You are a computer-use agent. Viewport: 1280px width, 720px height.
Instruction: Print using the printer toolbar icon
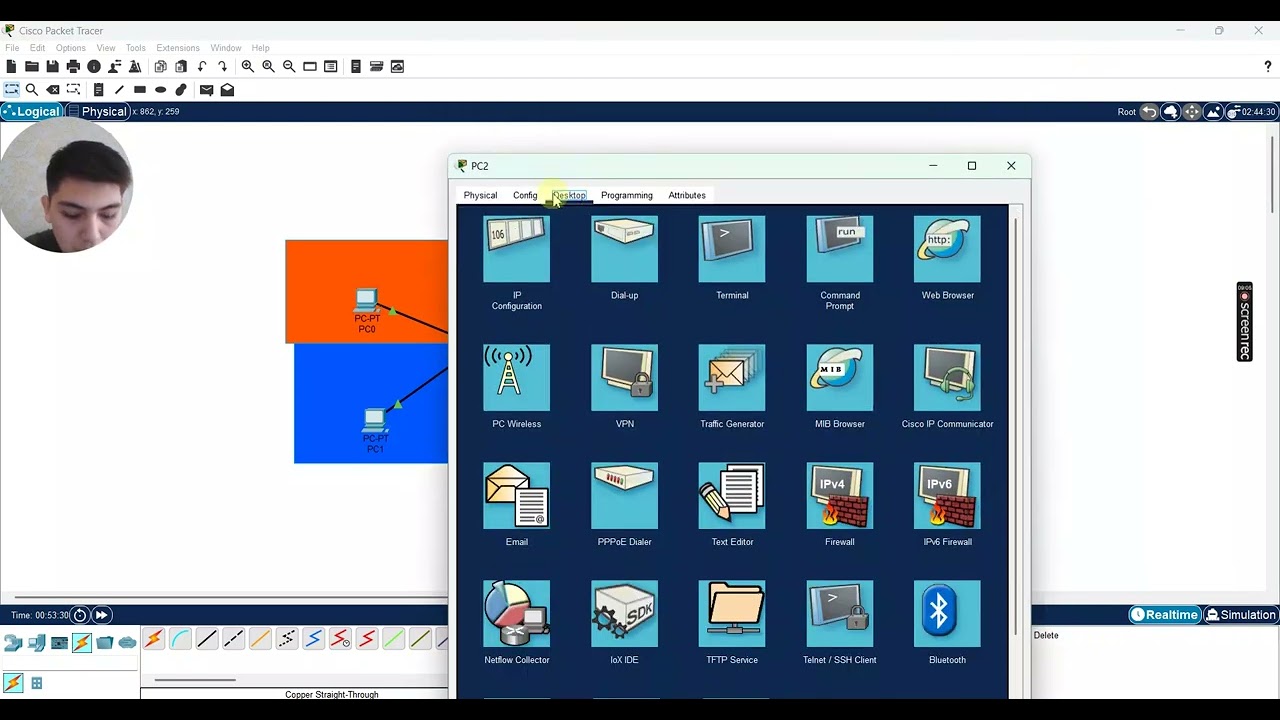tap(73, 66)
